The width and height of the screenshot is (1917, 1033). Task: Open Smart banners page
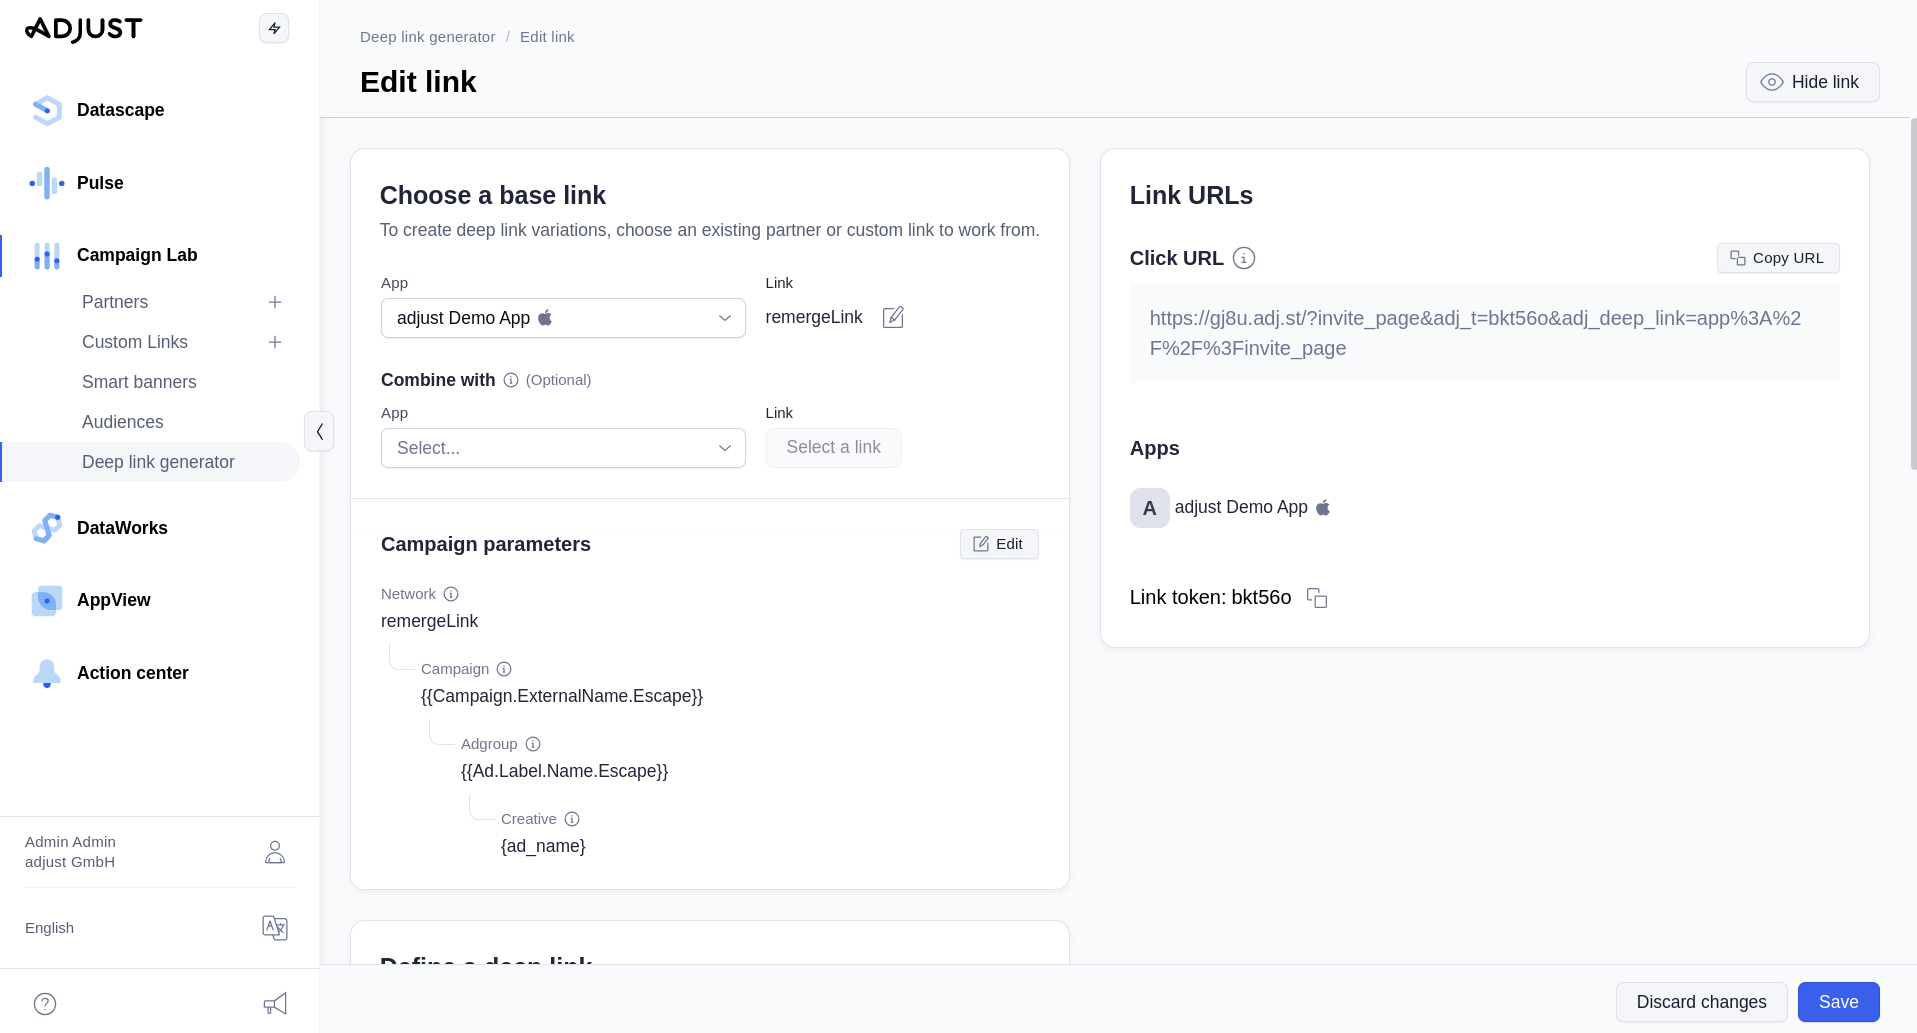pos(139,382)
